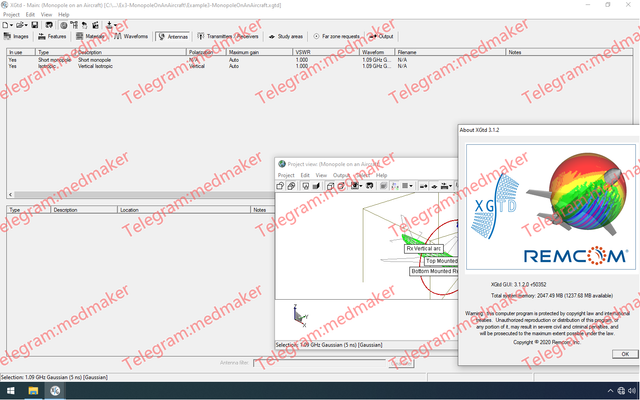Viewport: 640px width, 400px height.
Task: Click the download arrow import icon in main toolbar
Action: coord(109,25)
